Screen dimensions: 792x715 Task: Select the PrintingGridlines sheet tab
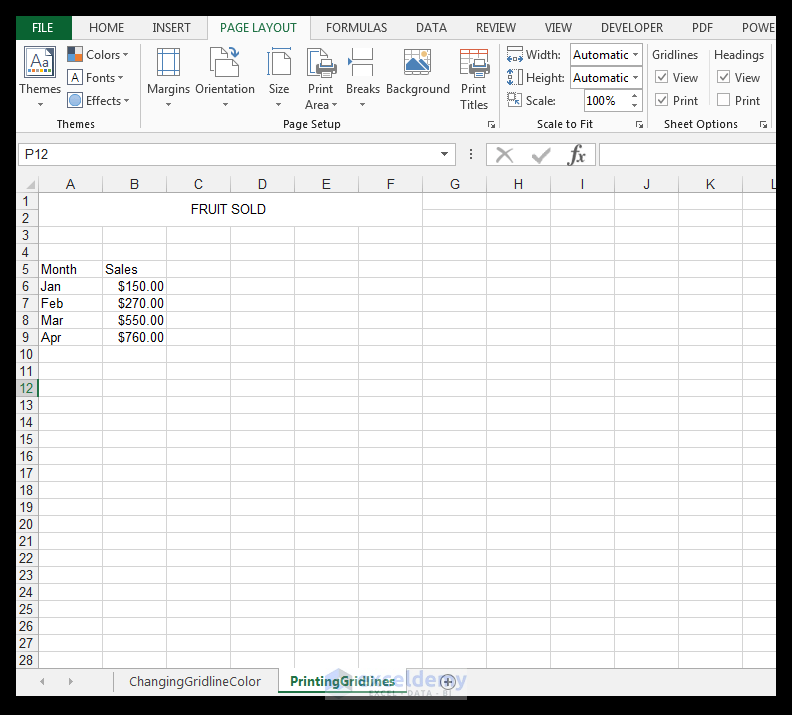pos(342,682)
